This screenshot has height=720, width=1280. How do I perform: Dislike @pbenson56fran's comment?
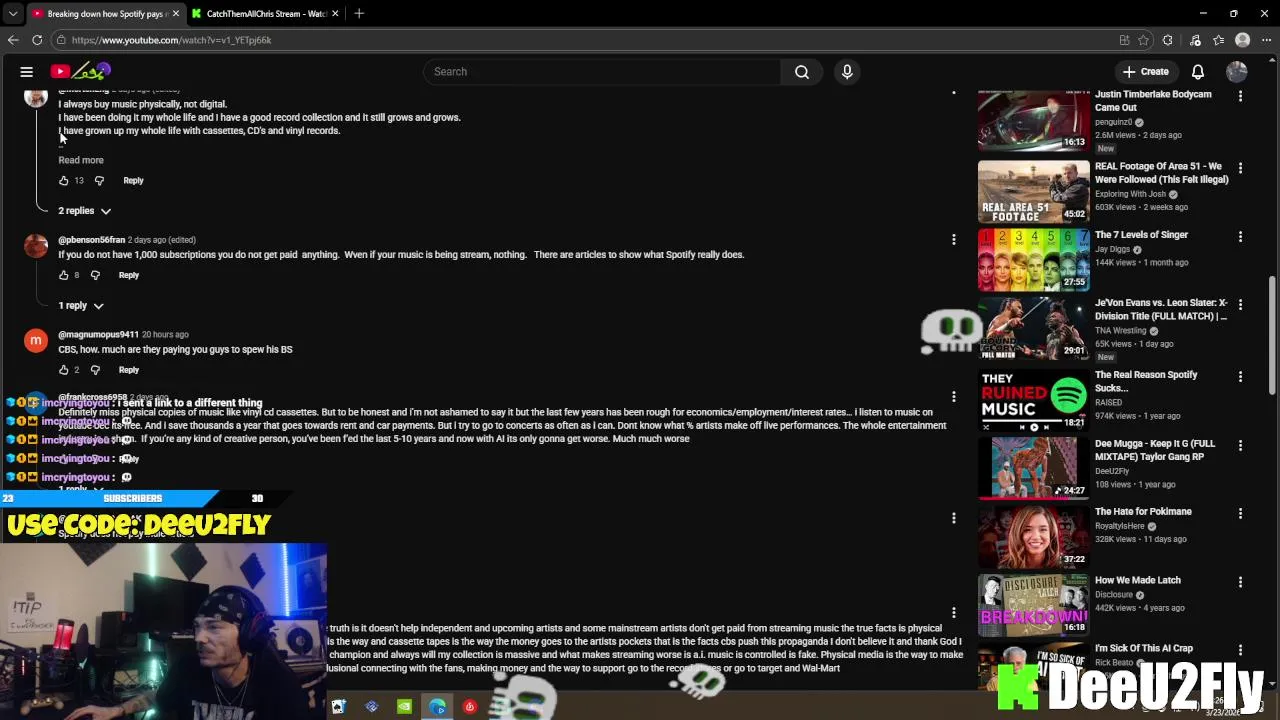(96, 275)
